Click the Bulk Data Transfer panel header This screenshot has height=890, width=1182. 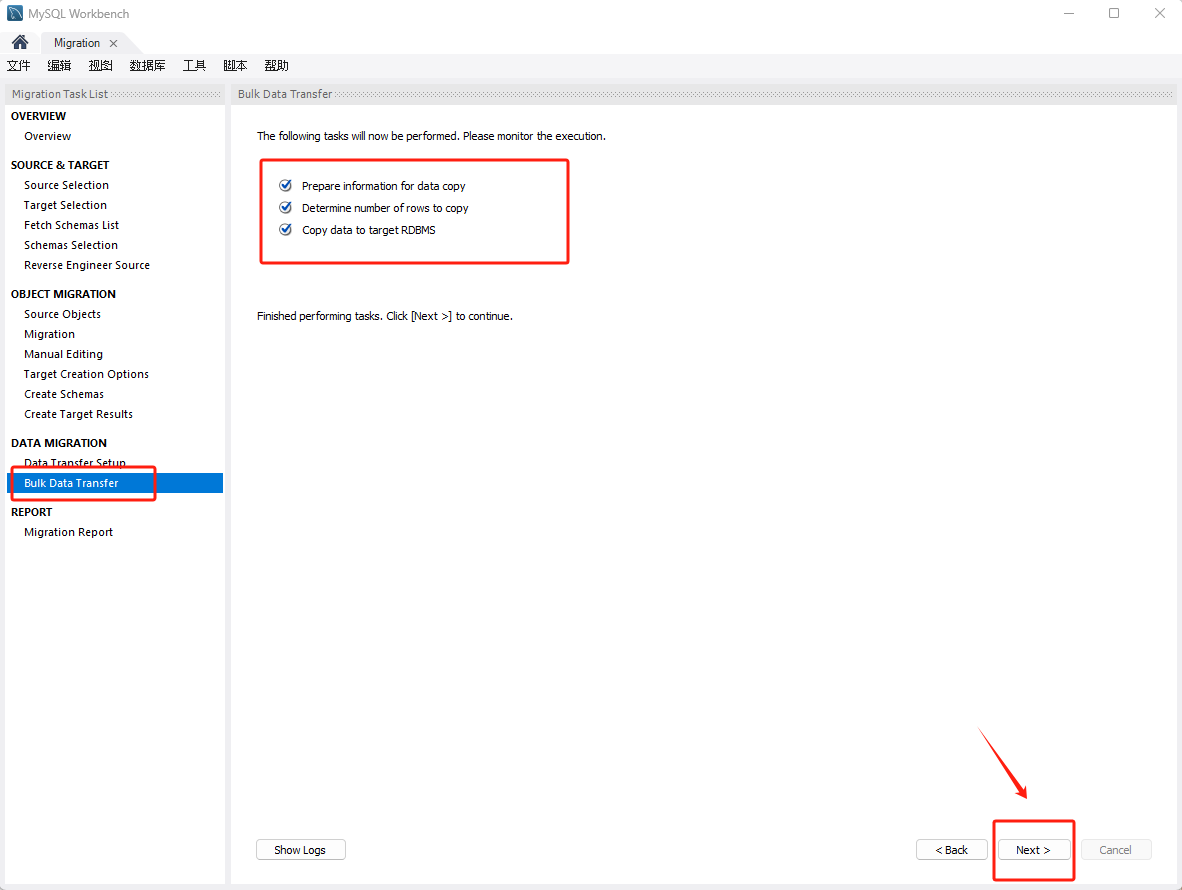704,94
